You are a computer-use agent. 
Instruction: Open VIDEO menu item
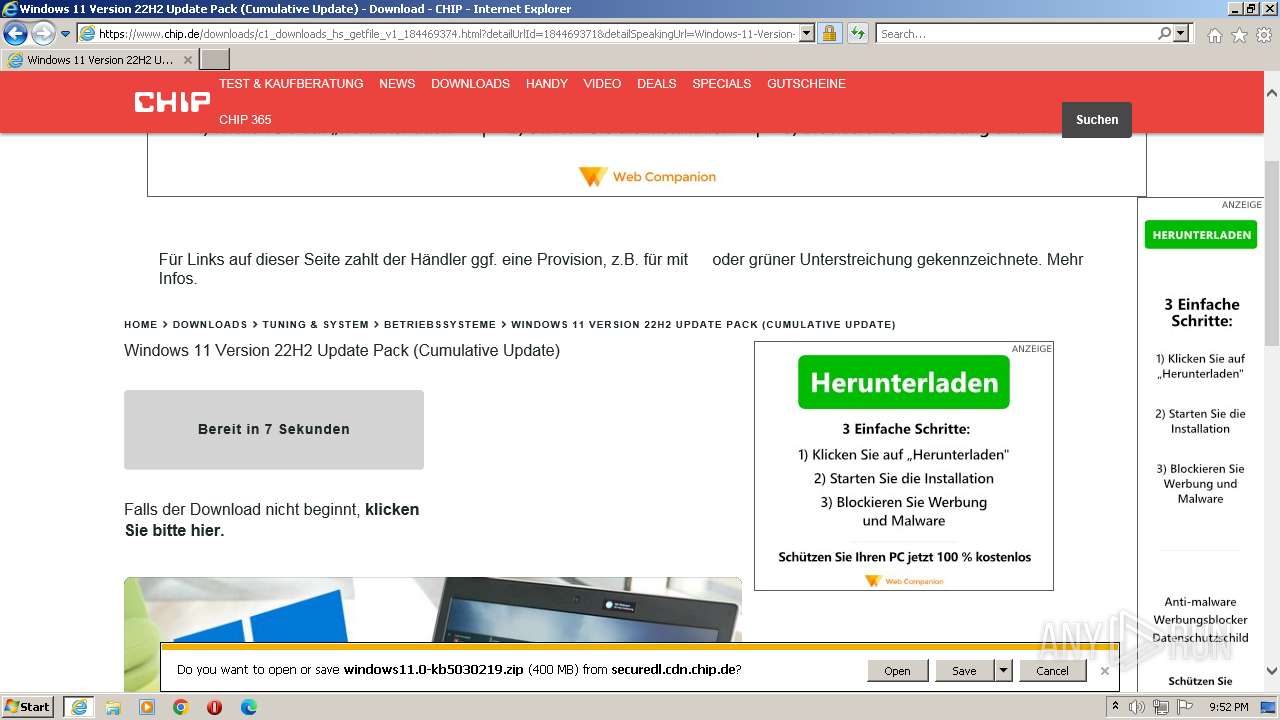(x=602, y=84)
